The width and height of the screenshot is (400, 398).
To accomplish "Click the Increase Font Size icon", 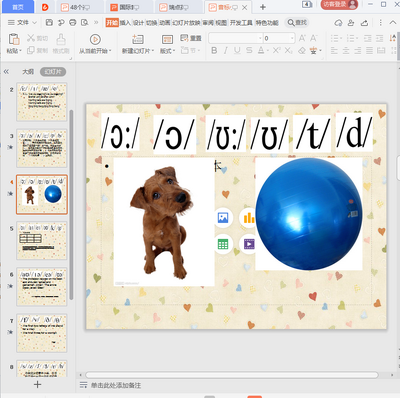I will [x=302, y=38].
